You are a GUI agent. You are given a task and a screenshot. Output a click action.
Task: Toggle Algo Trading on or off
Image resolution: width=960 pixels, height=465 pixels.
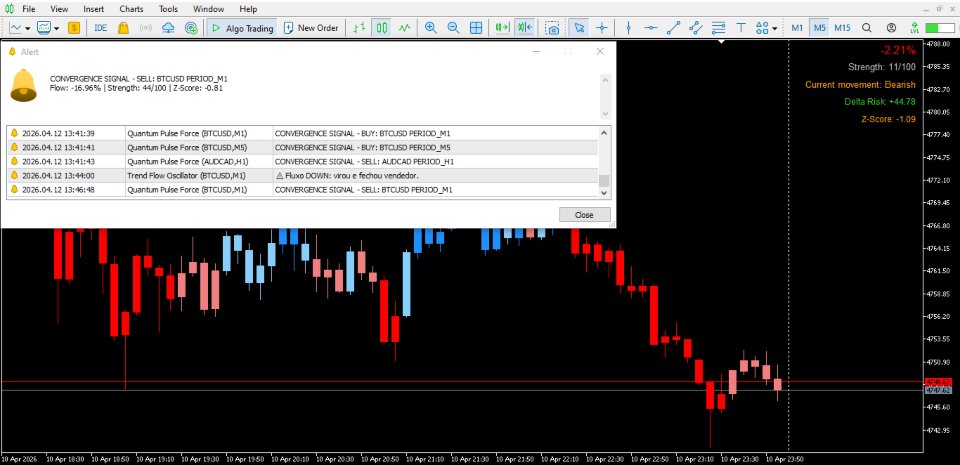(x=241, y=28)
